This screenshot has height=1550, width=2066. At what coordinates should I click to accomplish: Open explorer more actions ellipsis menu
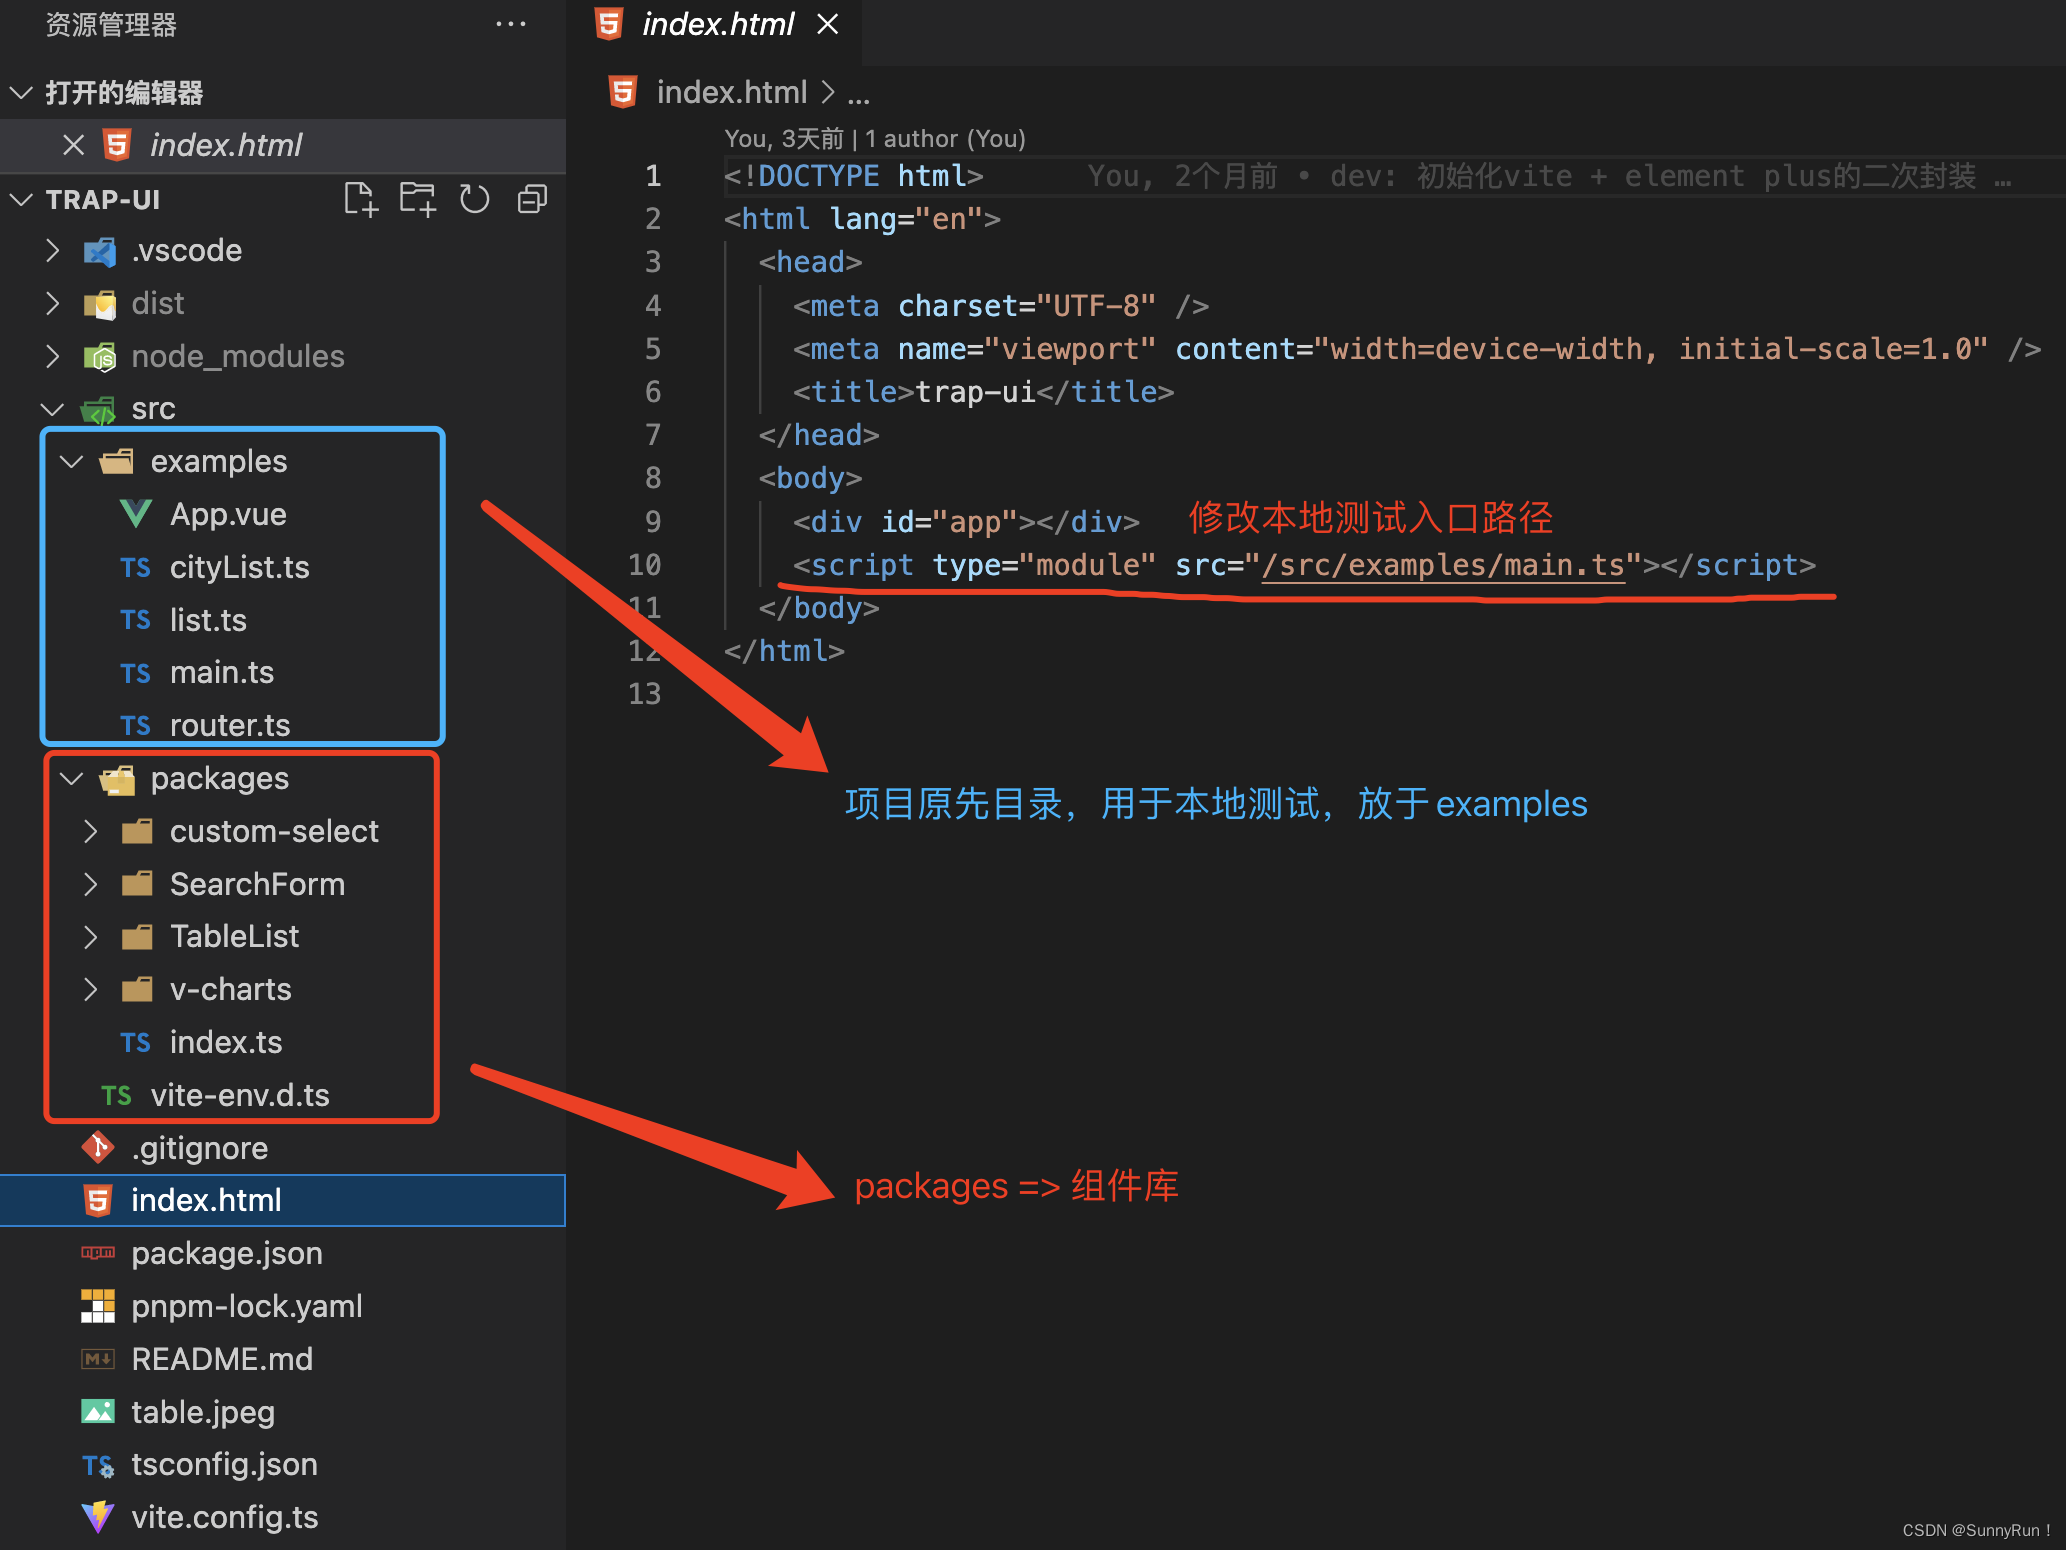(x=511, y=24)
